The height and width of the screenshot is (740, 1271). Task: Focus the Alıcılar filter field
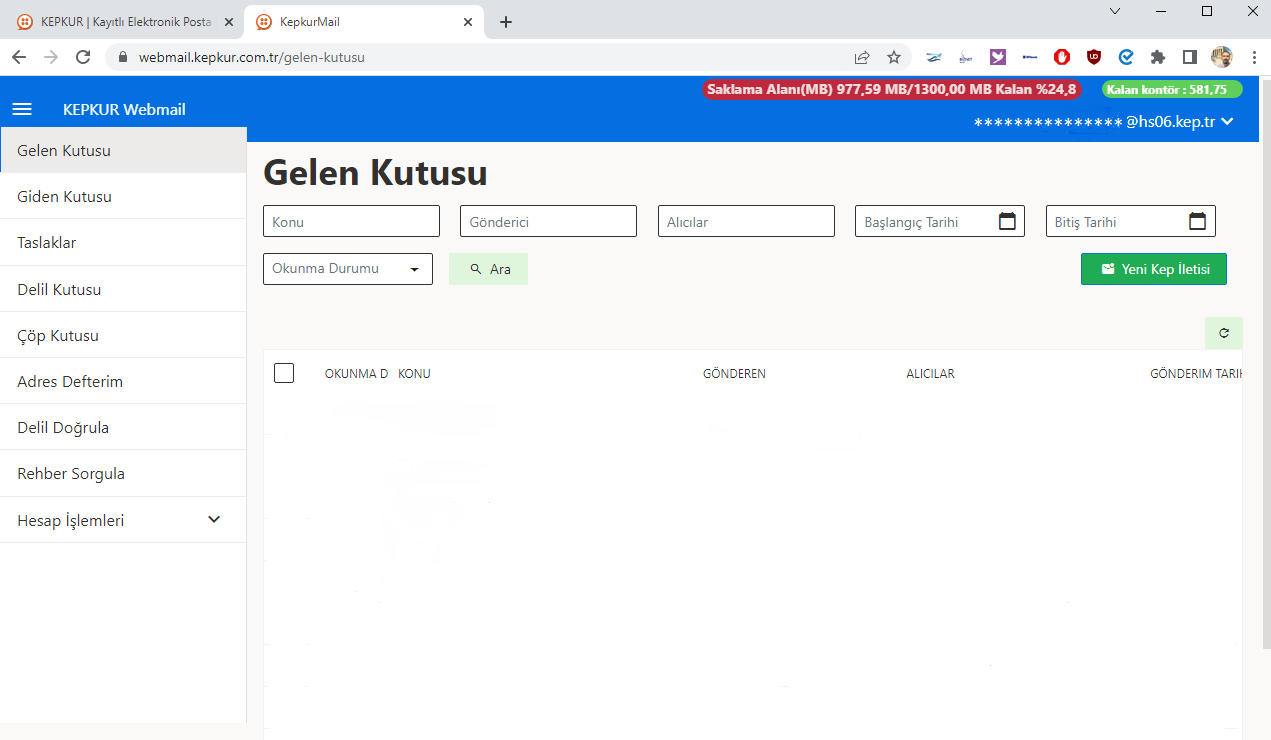pyautogui.click(x=746, y=221)
